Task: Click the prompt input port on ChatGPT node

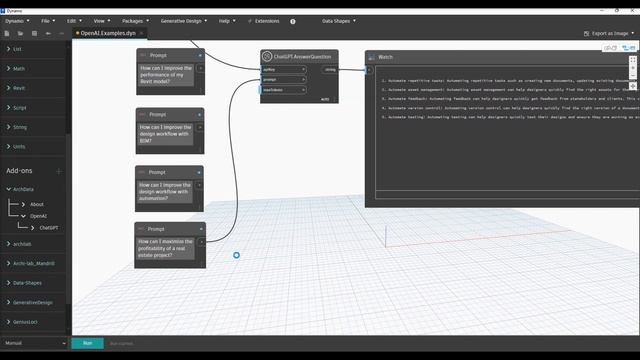Action: coord(283,80)
